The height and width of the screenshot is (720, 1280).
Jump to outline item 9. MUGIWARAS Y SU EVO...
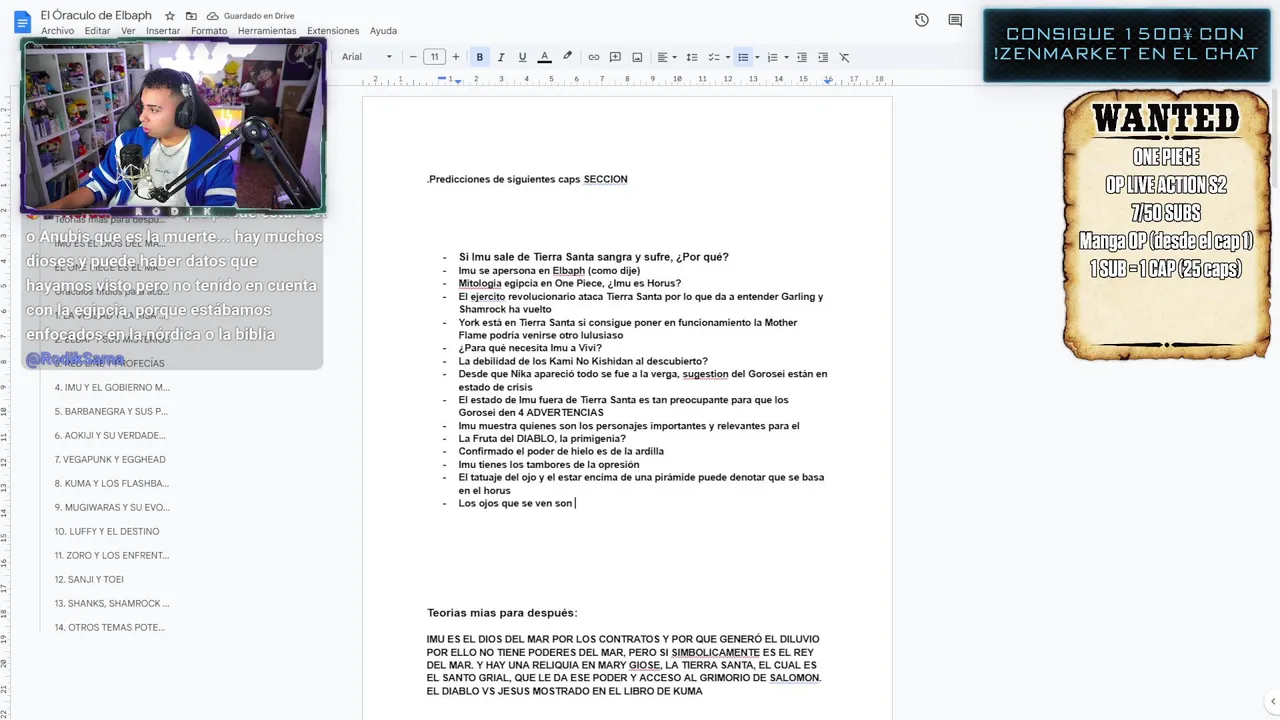click(112, 507)
